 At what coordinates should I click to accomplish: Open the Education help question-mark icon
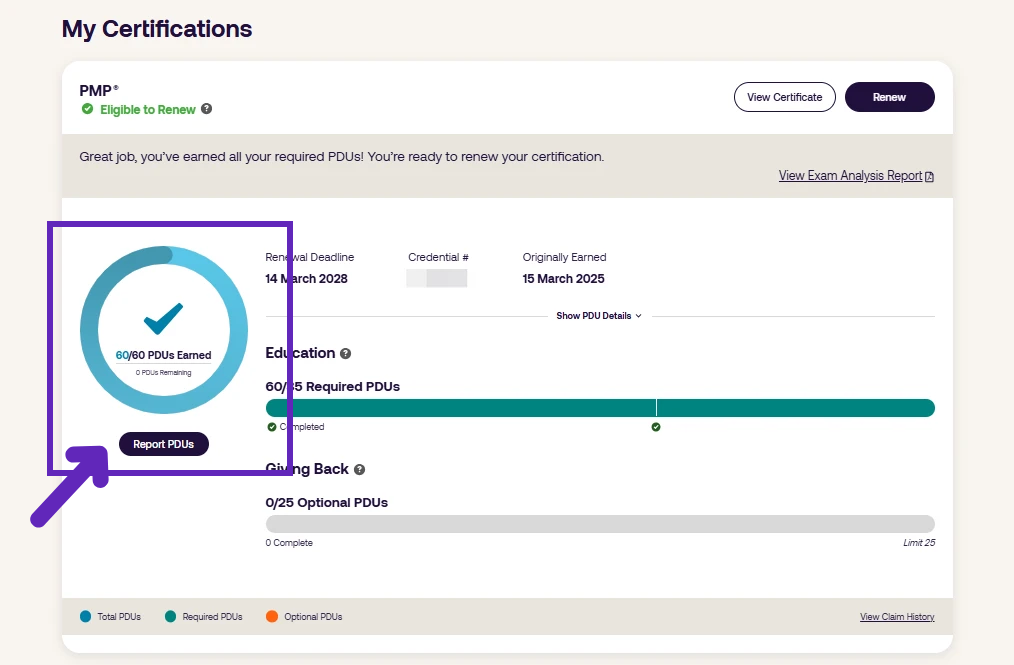pos(345,353)
